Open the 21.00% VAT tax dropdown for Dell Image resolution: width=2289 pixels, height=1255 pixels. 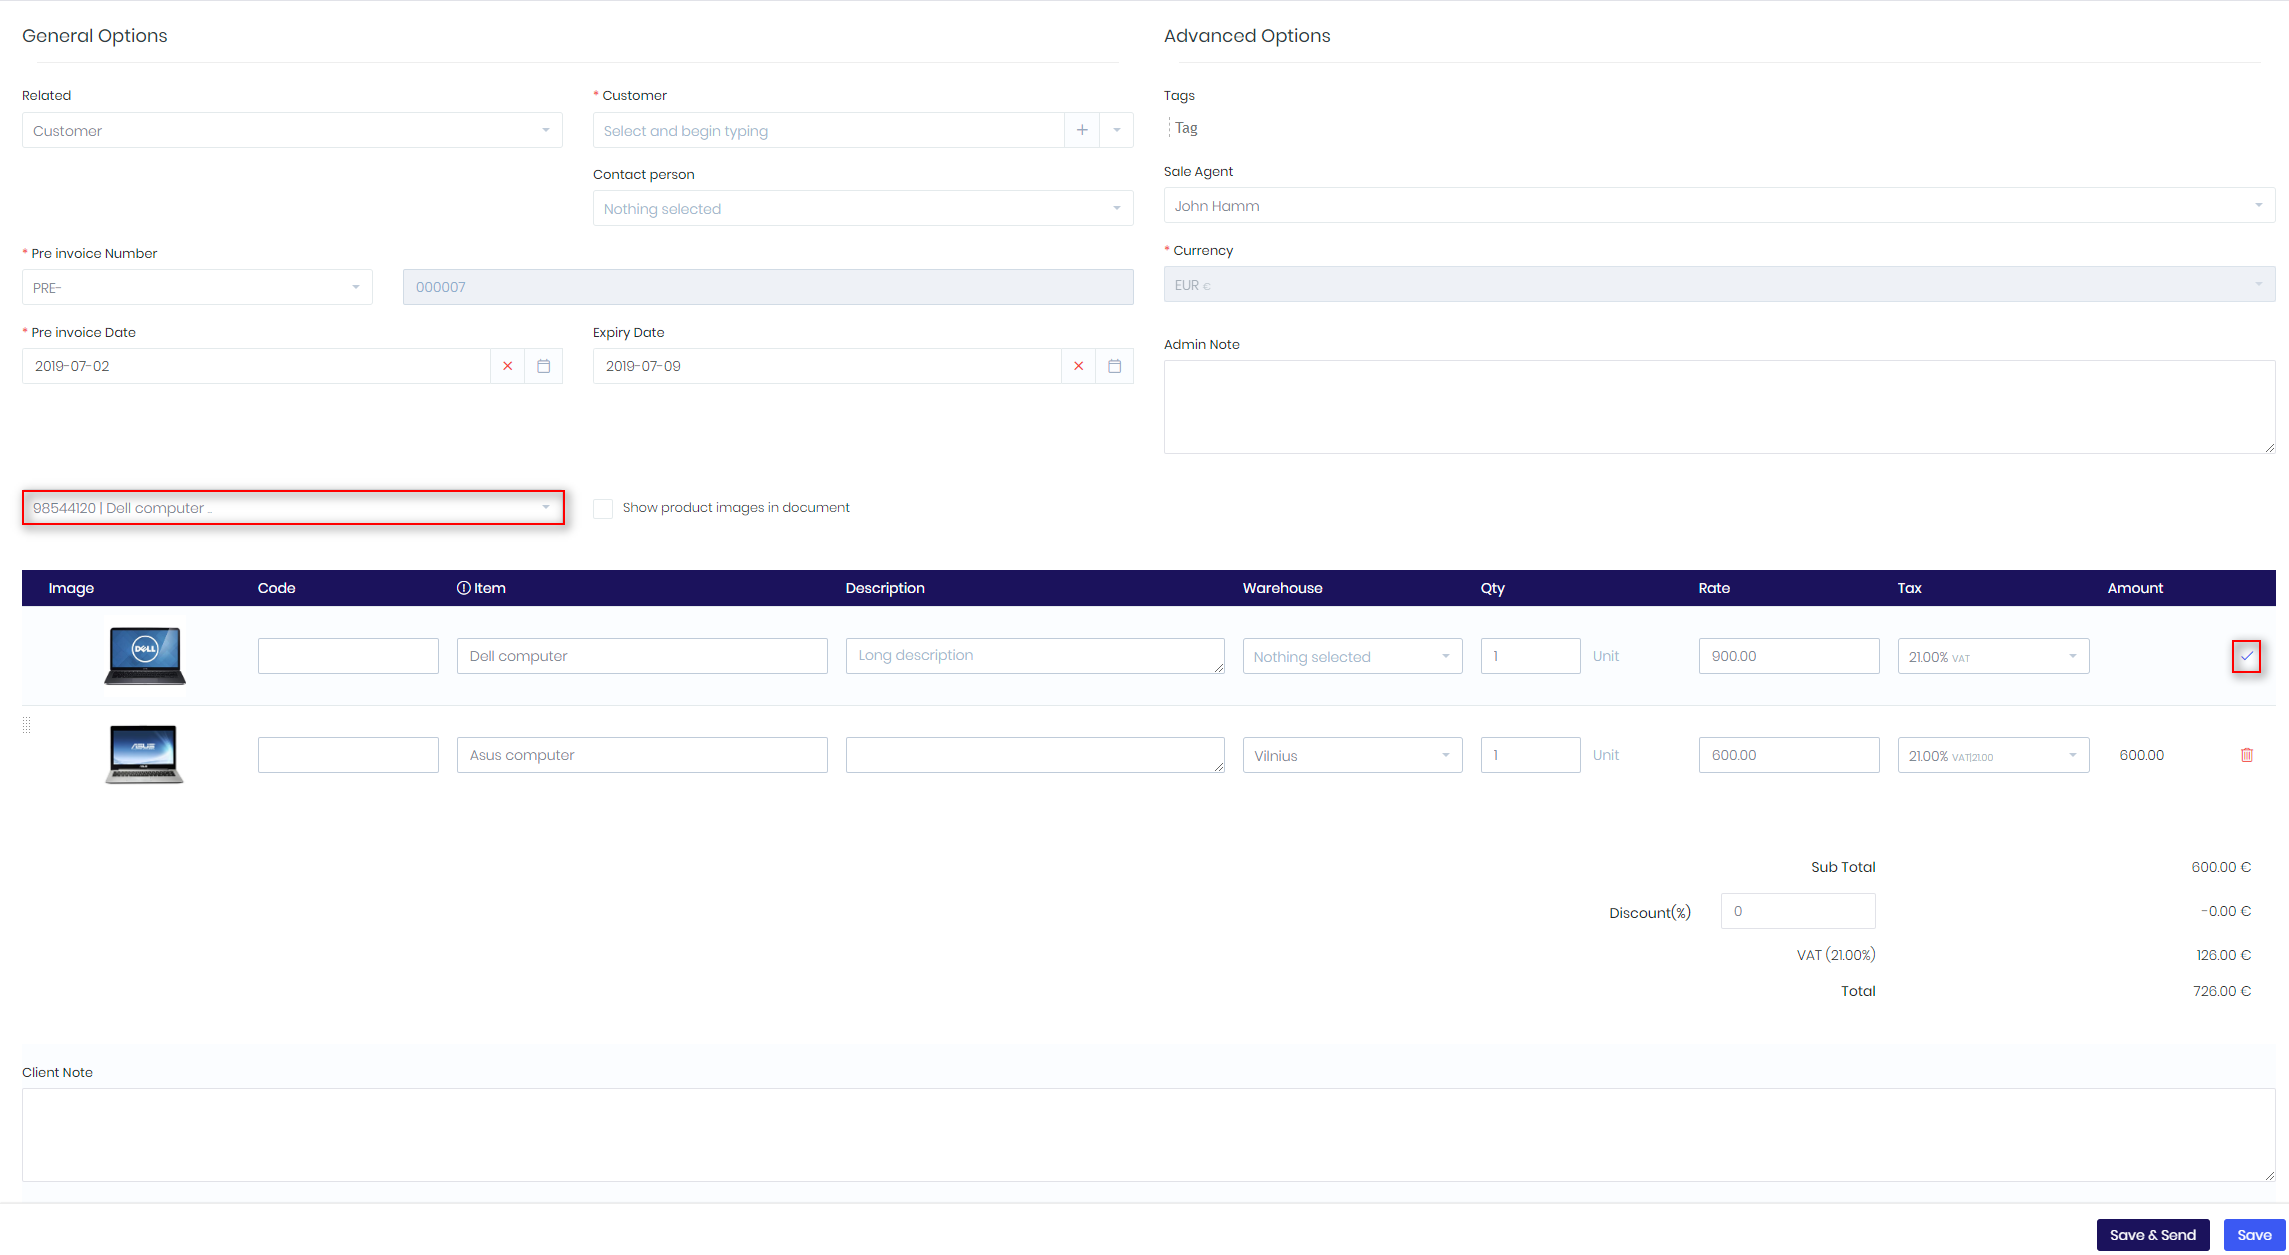pyautogui.click(x=1992, y=656)
